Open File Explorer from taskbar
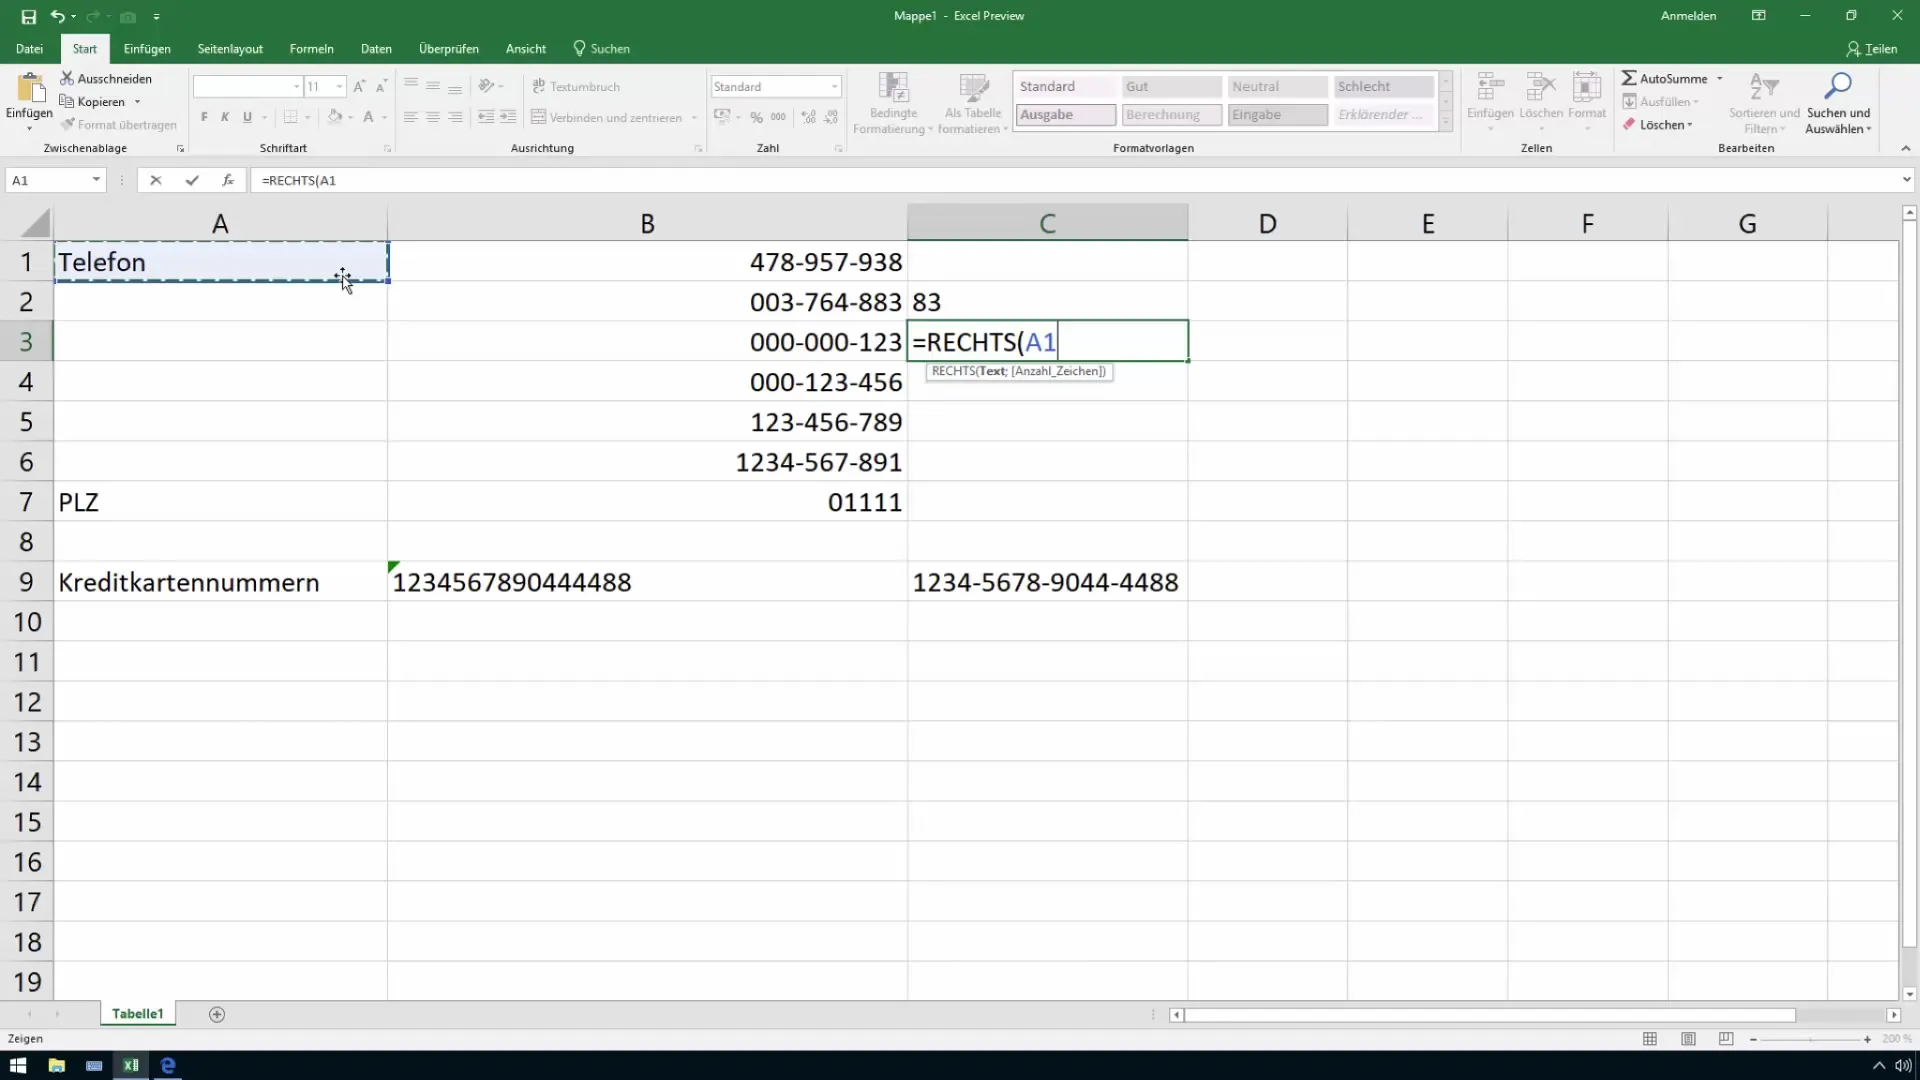This screenshot has width=1920, height=1080. click(x=56, y=1065)
